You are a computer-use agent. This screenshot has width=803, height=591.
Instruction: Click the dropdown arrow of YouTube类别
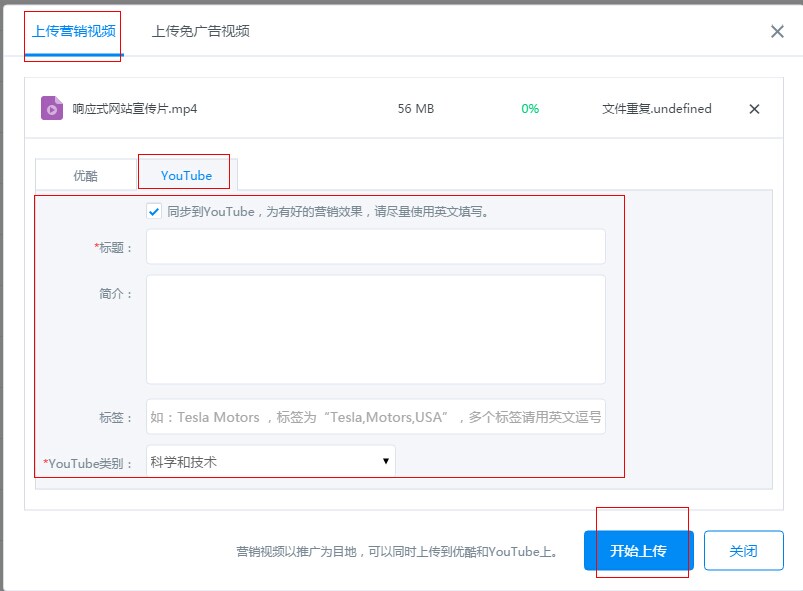(x=385, y=461)
